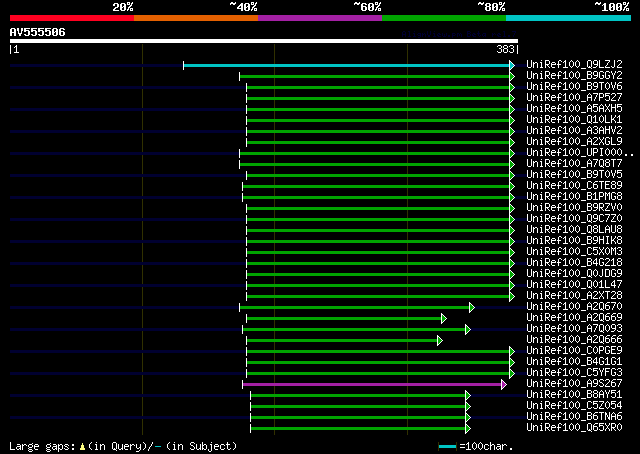The width and height of the screenshot is (640, 454).
Task: Click the green ~80% identity legend segment
Action: pyautogui.click(x=444, y=18)
